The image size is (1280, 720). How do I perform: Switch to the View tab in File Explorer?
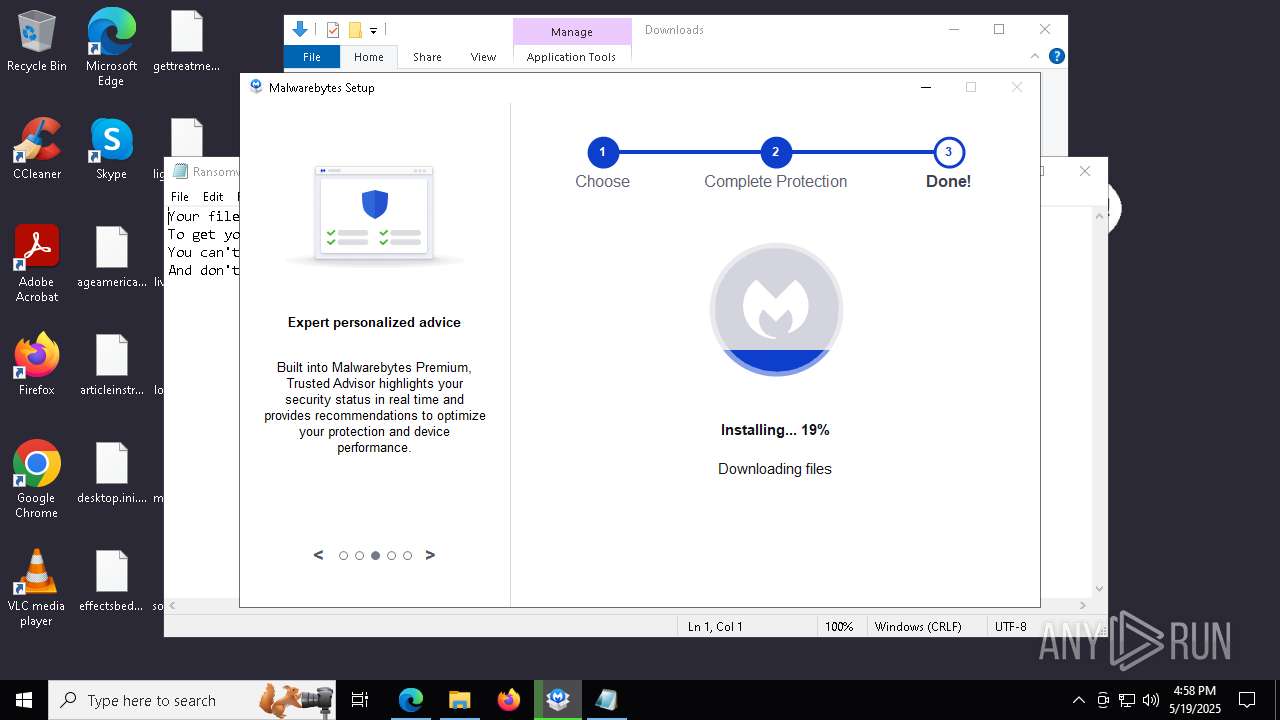pyautogui.click(x=483, y=57)
